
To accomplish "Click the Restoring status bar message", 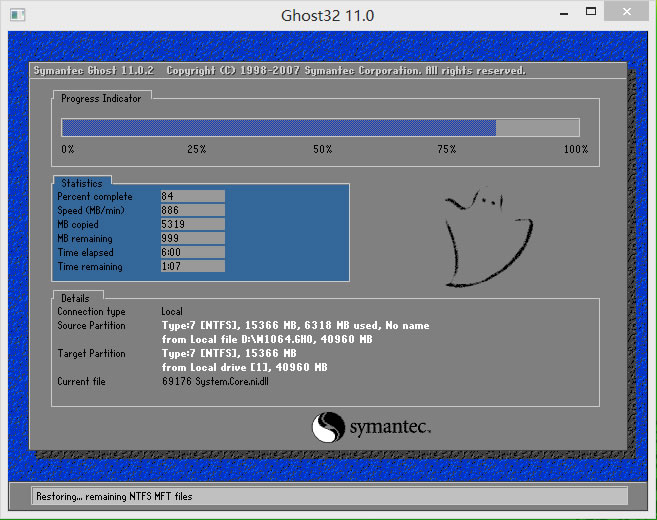I will tap(114, 496).
